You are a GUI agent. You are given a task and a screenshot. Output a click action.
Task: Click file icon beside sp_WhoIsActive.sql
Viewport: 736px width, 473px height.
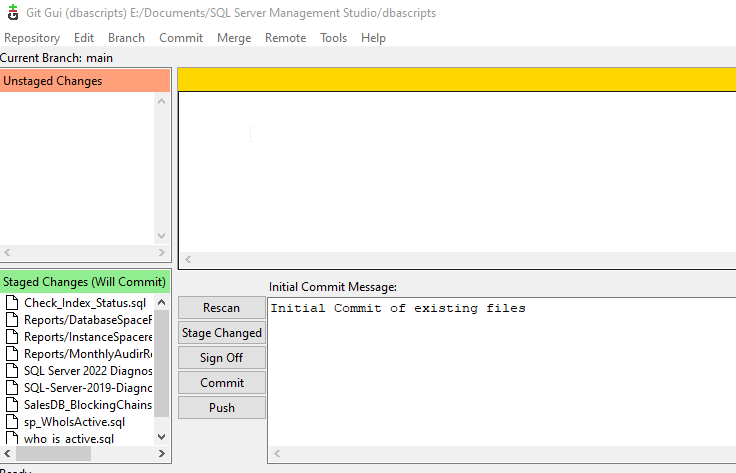(12, 422)
